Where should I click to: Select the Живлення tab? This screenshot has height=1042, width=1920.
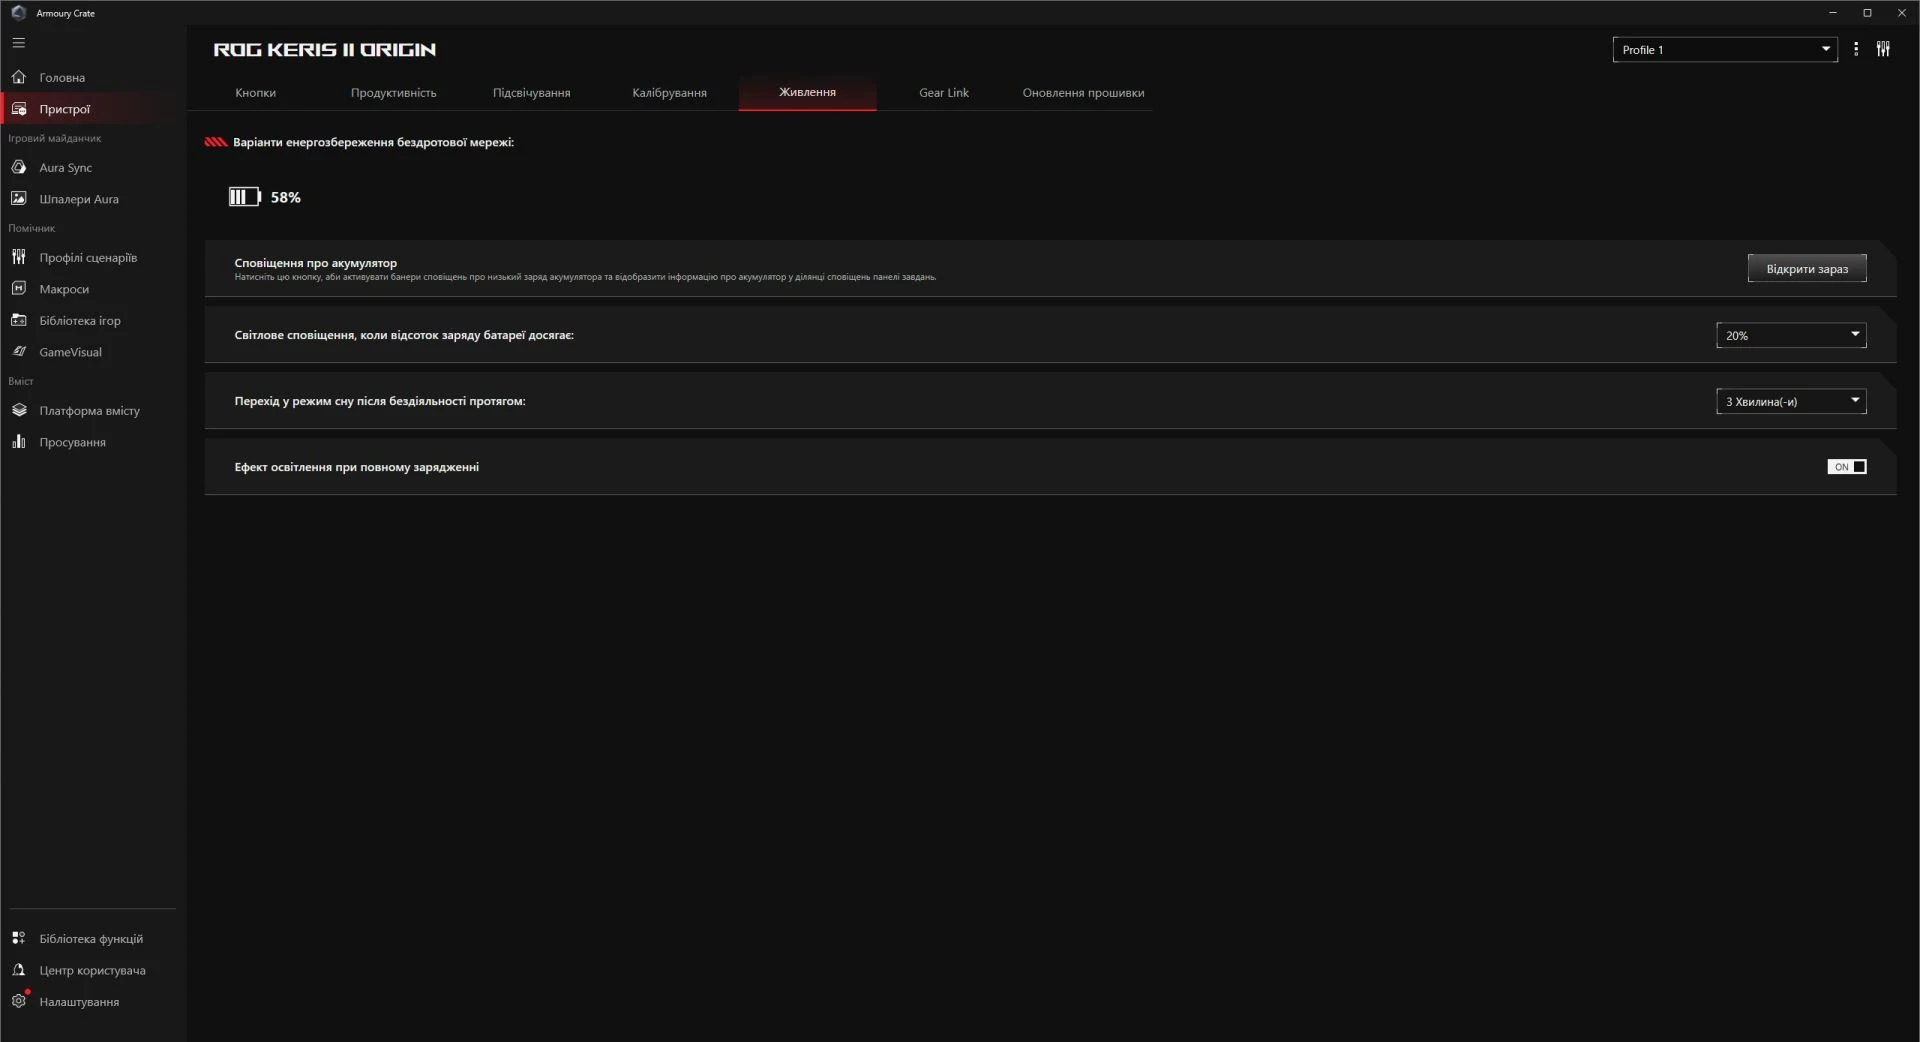(x=807, y=92)
